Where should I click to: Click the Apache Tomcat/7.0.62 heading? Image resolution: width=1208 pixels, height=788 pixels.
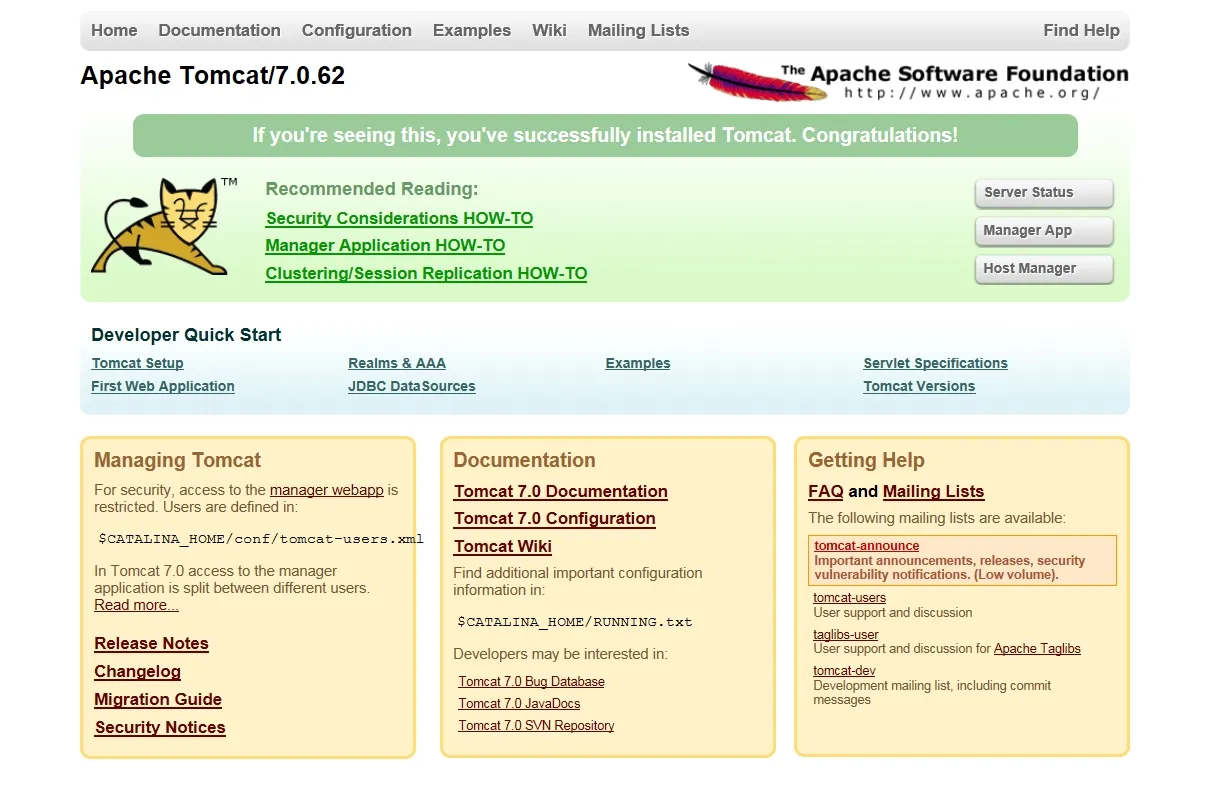tap(213, 76)
